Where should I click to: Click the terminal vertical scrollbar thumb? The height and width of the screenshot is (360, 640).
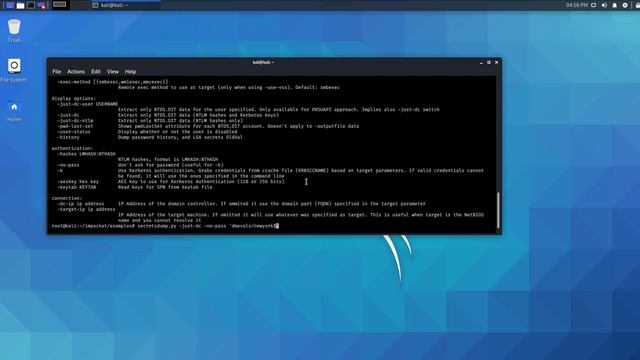pos(498,211)
